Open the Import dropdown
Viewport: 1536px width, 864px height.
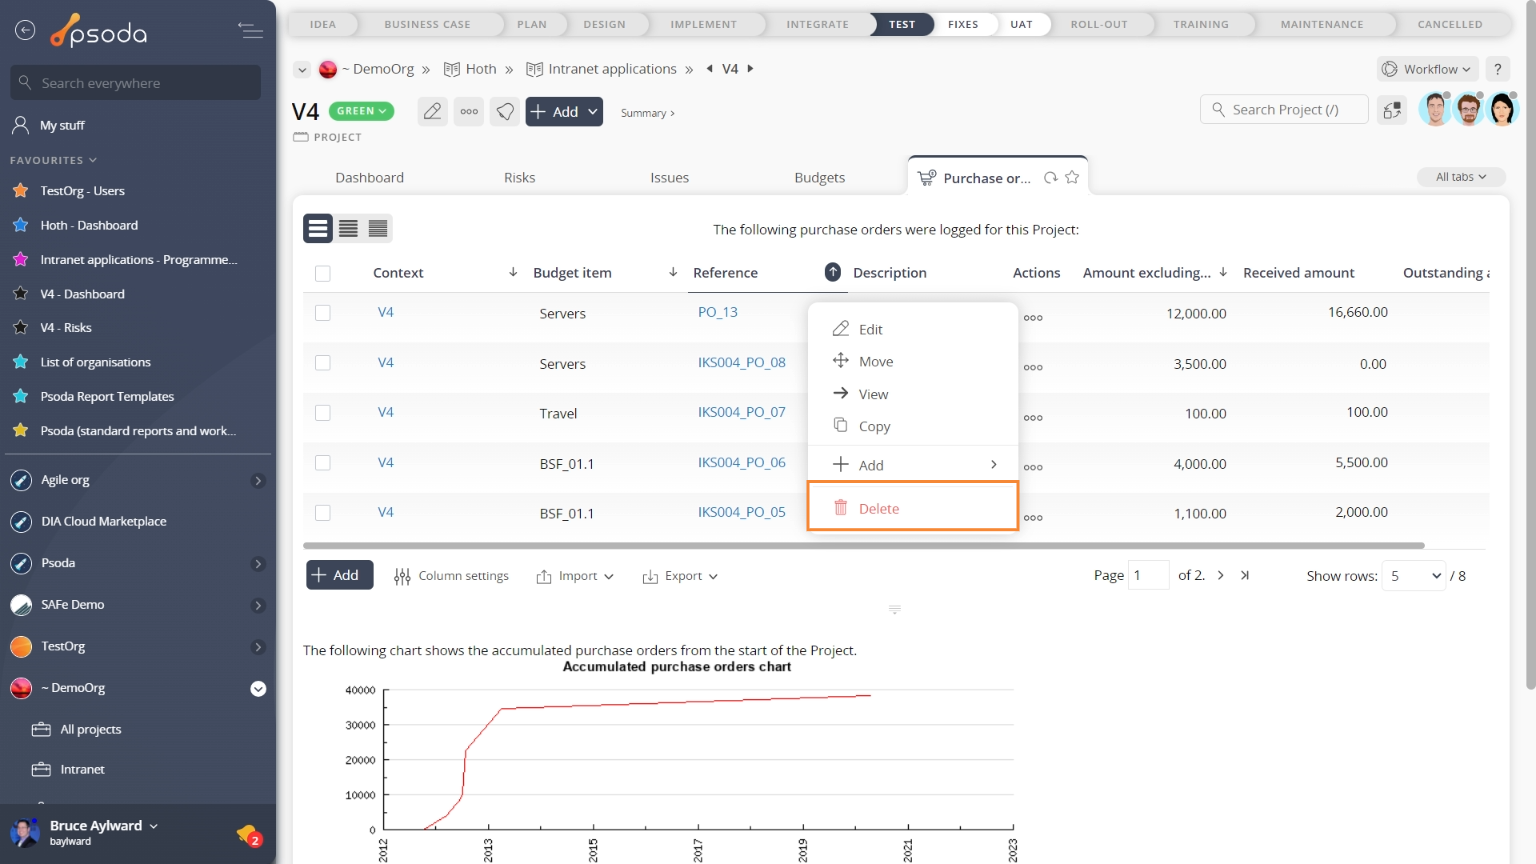pyautogui.click(x=575, y=576)
